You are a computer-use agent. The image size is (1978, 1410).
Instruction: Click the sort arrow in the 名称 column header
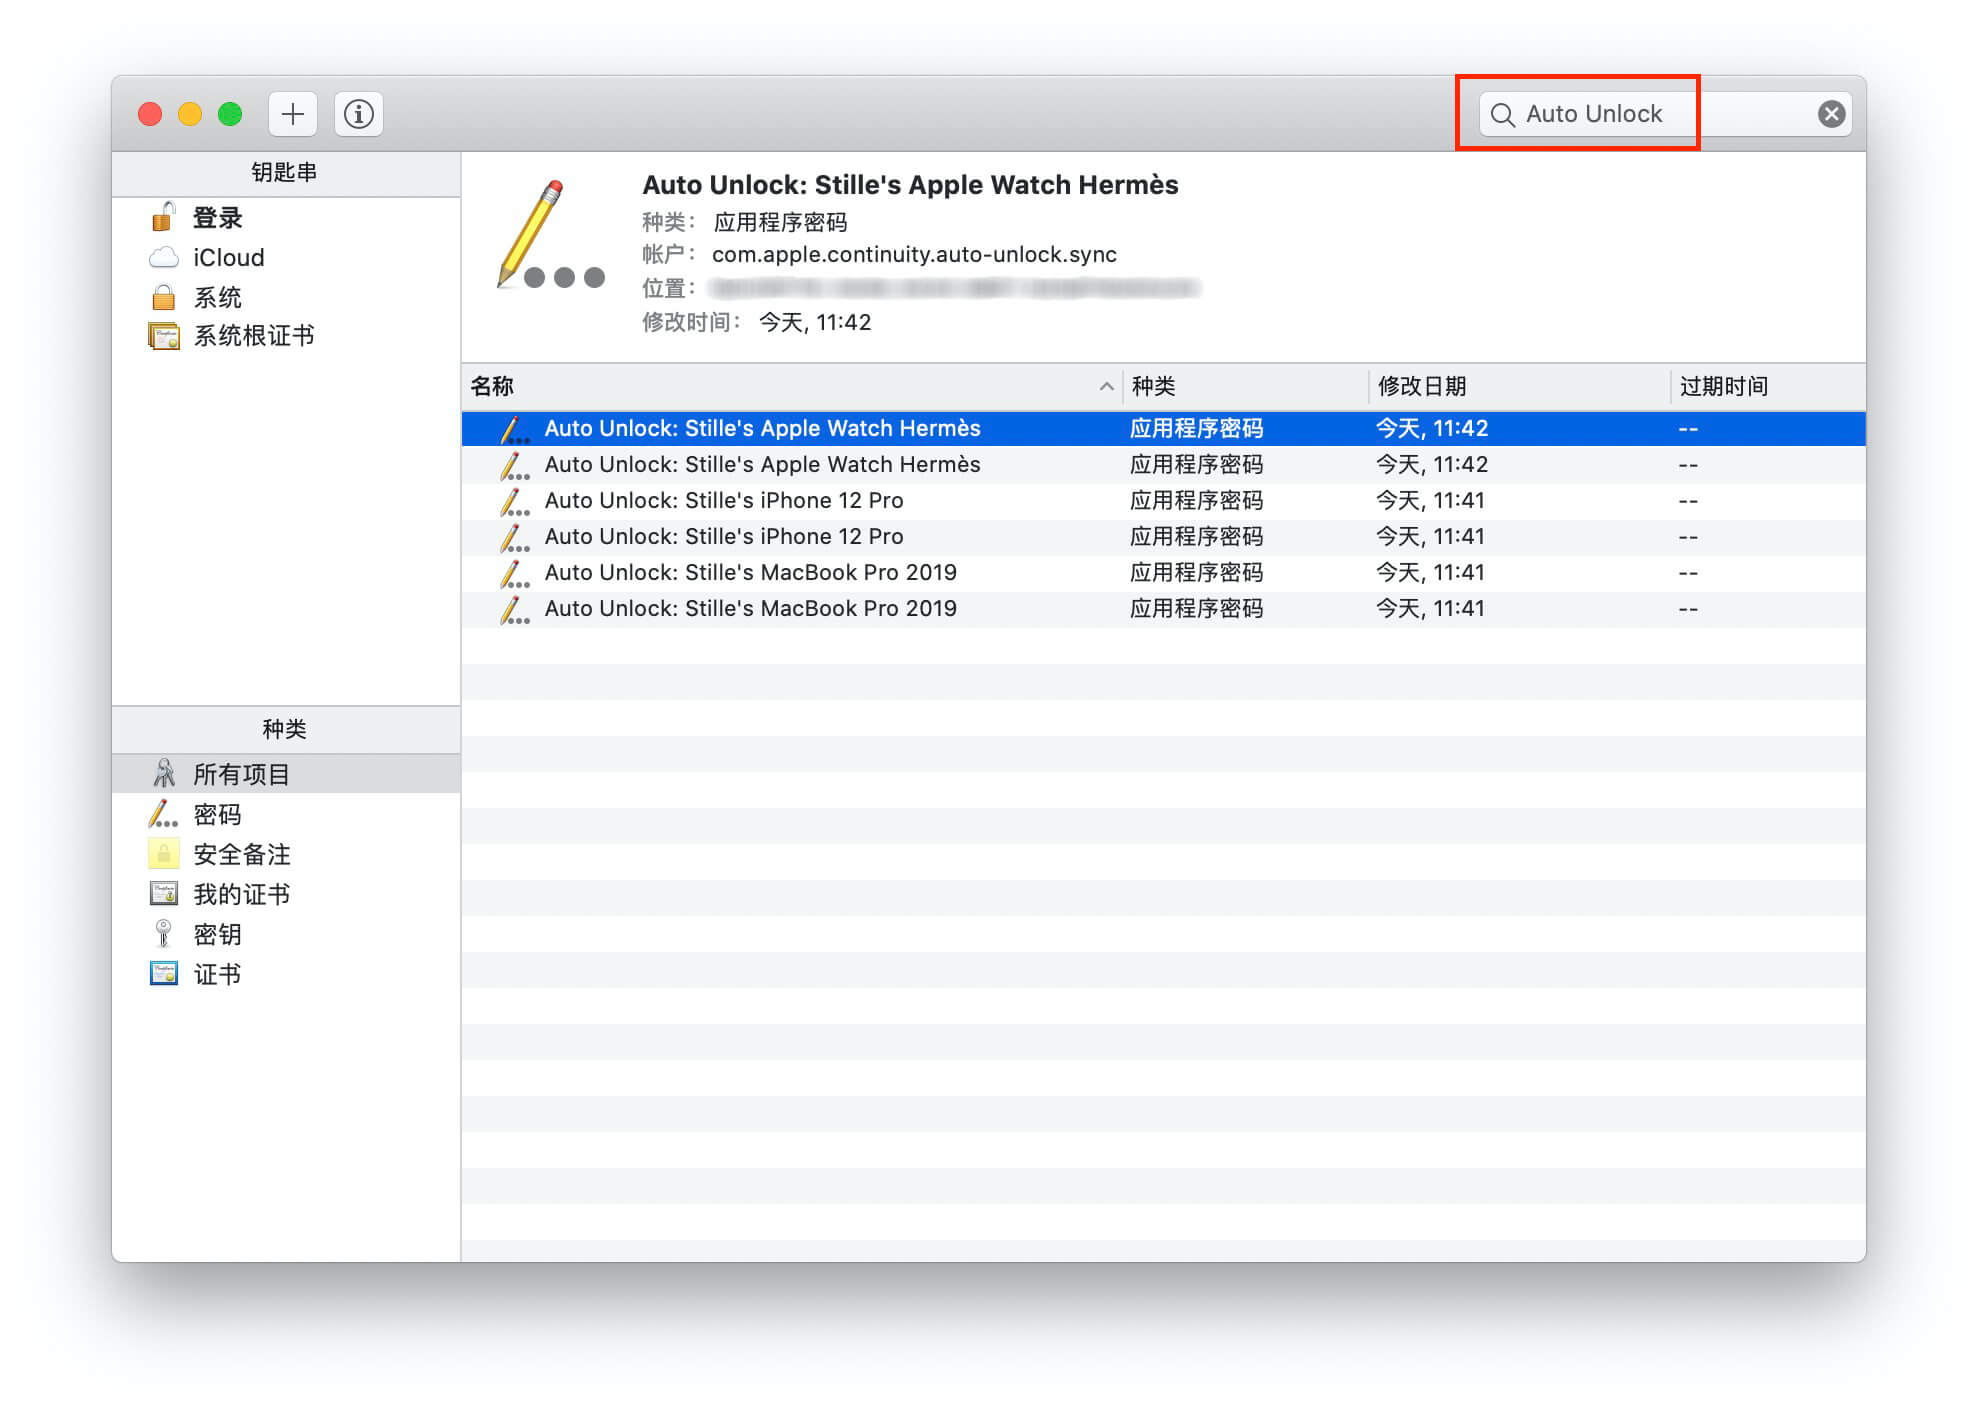tap(1106, 386)
